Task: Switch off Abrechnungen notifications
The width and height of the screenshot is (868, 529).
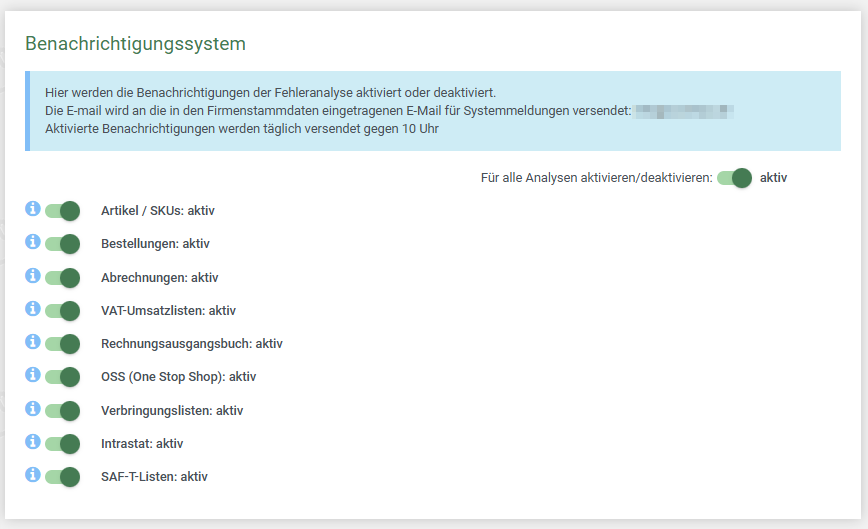Action: (62, 277)
